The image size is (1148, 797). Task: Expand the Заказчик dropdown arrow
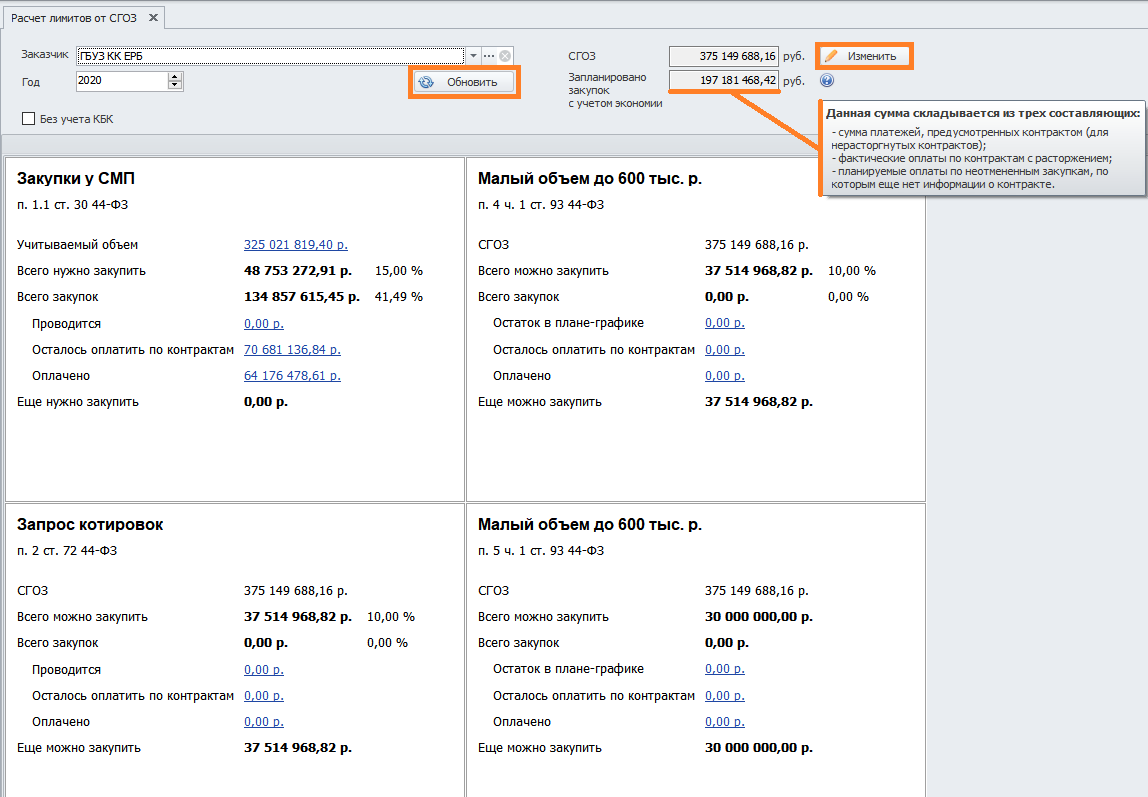click(x=474, y=56)
